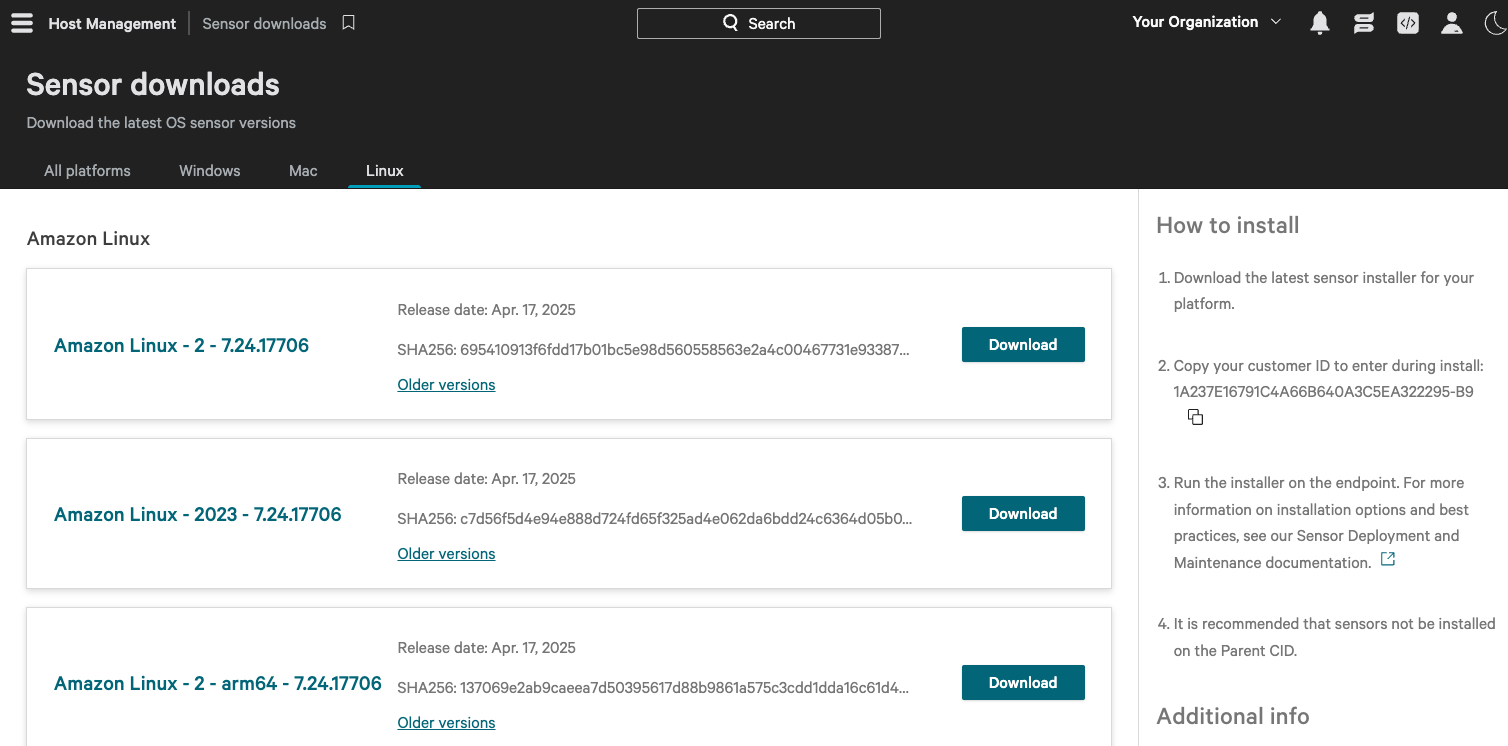The width and height of the screenshot is (1508, 746).
Task: Show older versions for Amazon Linux 2023
Action: click(446, 554)
